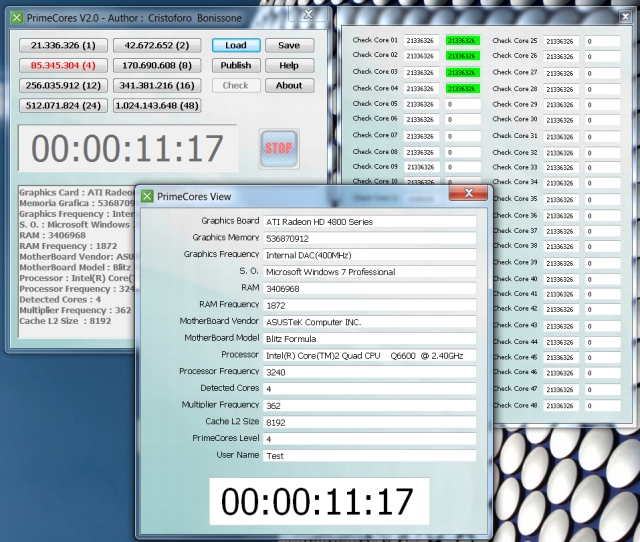Click the Check Core 01 expected value field

pyautogui.click(x=421, y=40)
